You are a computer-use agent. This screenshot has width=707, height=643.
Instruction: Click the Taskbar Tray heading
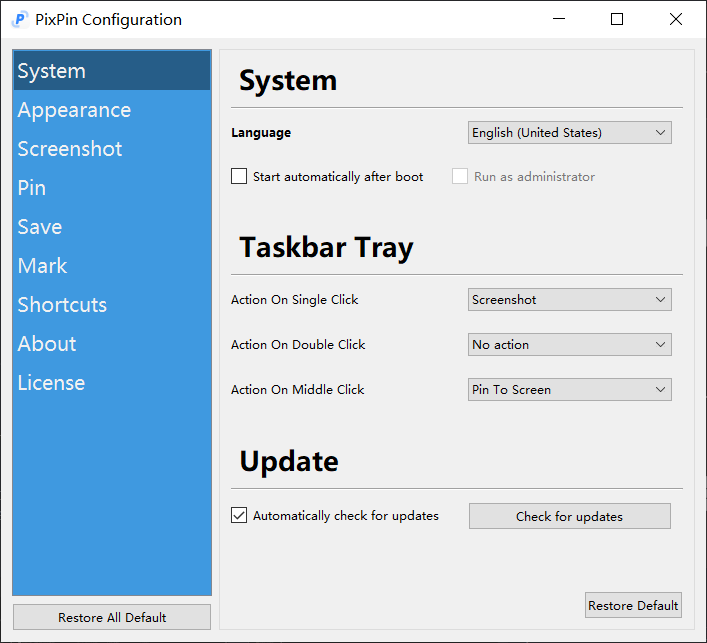326,248
